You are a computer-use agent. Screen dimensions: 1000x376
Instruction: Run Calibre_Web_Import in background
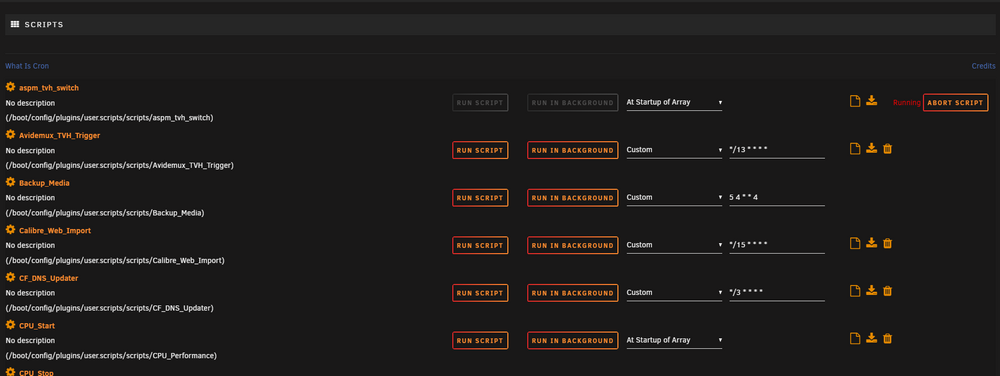pyautogui.click(x=573, y=245)
